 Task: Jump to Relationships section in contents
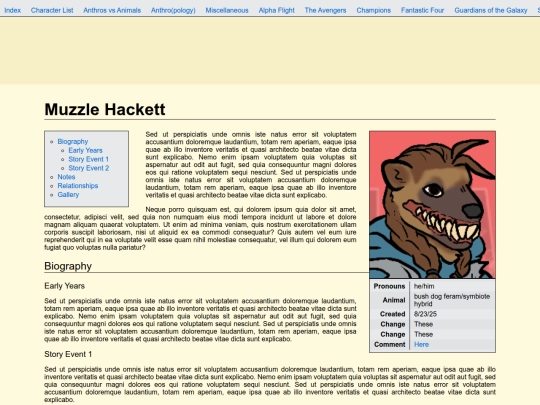point(78,186)
